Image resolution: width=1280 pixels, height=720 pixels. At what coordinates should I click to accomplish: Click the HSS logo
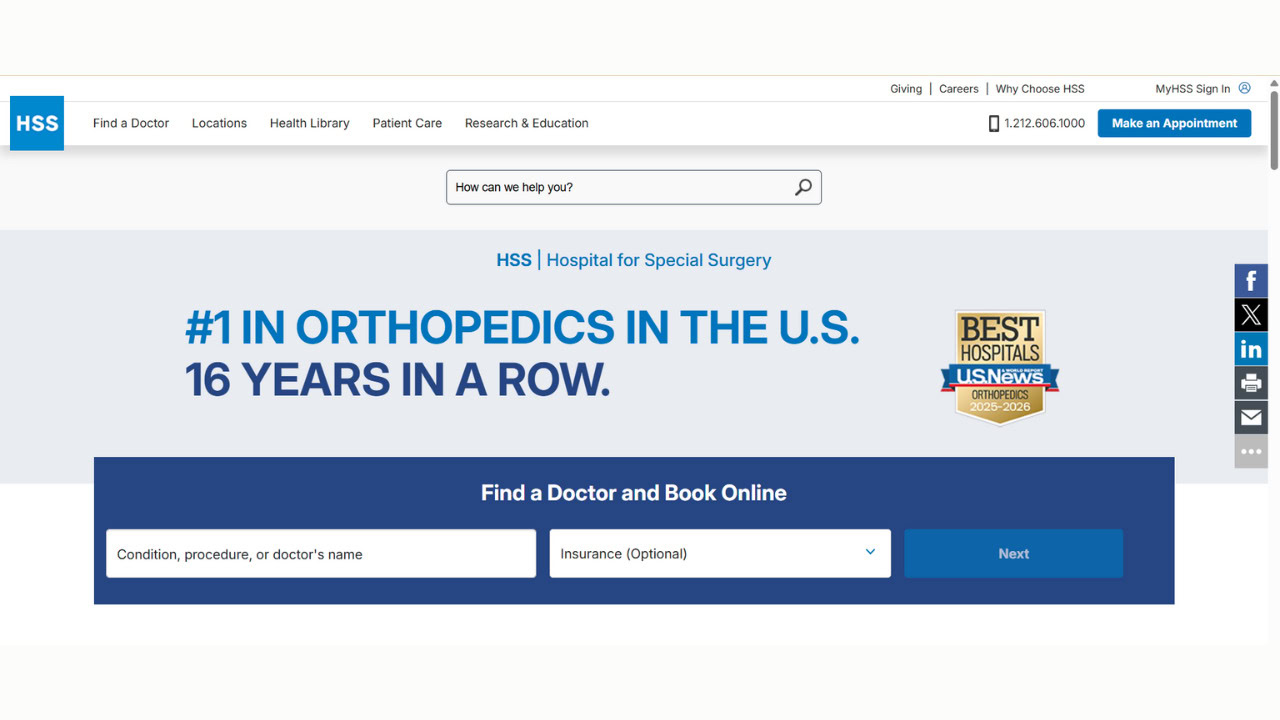pos(36,122)
